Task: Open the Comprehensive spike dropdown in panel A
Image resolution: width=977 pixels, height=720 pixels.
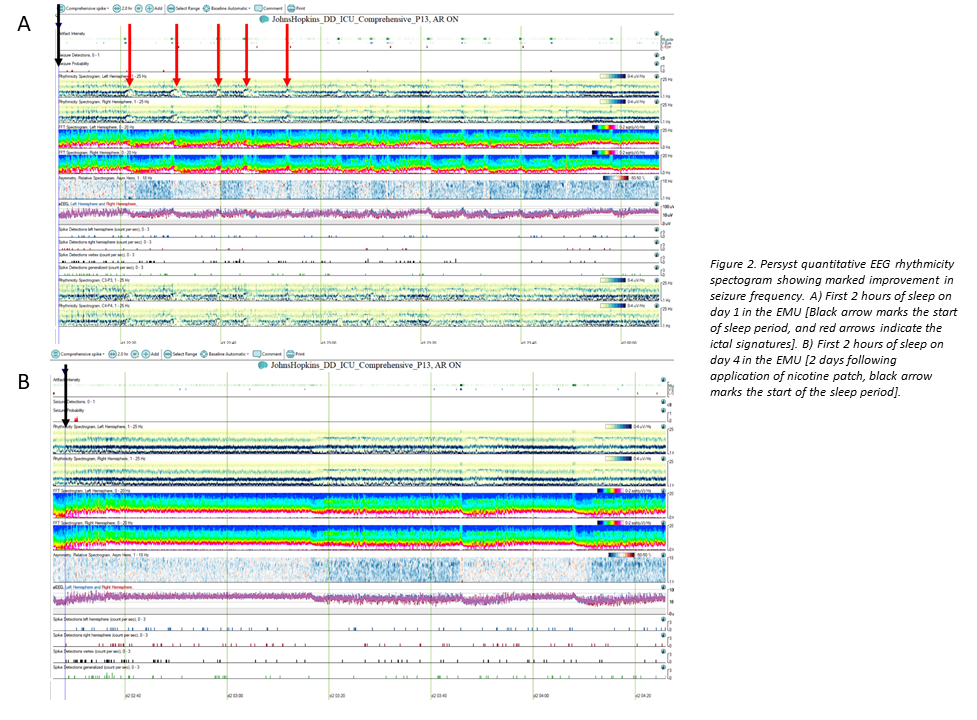Action: click(85, 7)
